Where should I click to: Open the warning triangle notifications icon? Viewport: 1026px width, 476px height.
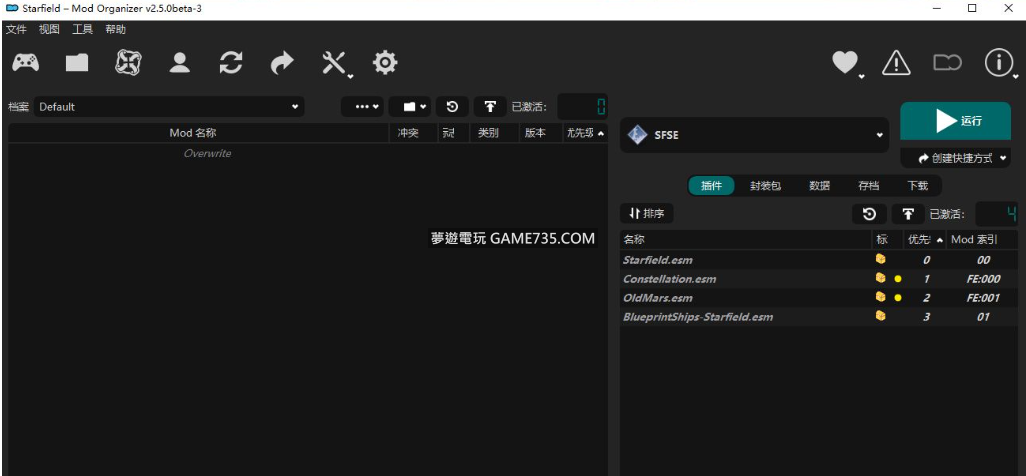point(896,63)
